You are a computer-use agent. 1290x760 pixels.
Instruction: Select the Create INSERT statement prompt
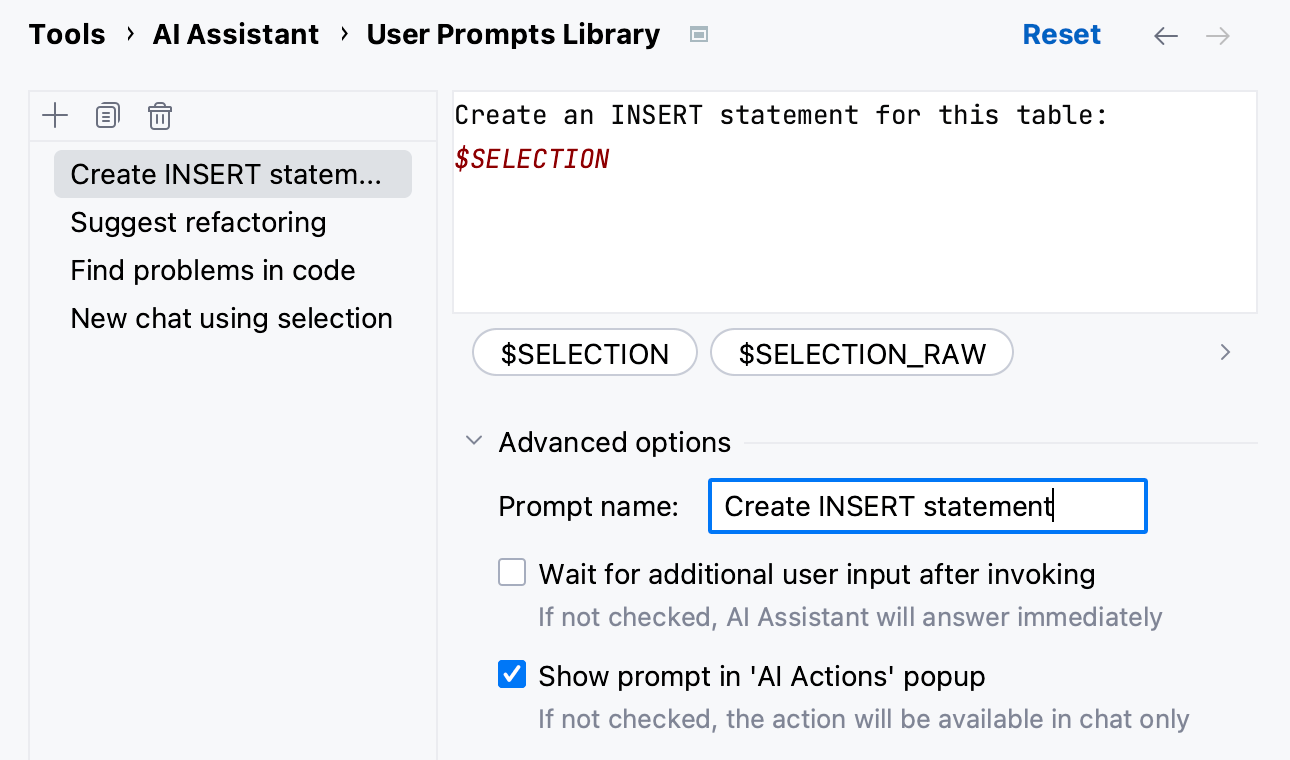coord(233,174)
